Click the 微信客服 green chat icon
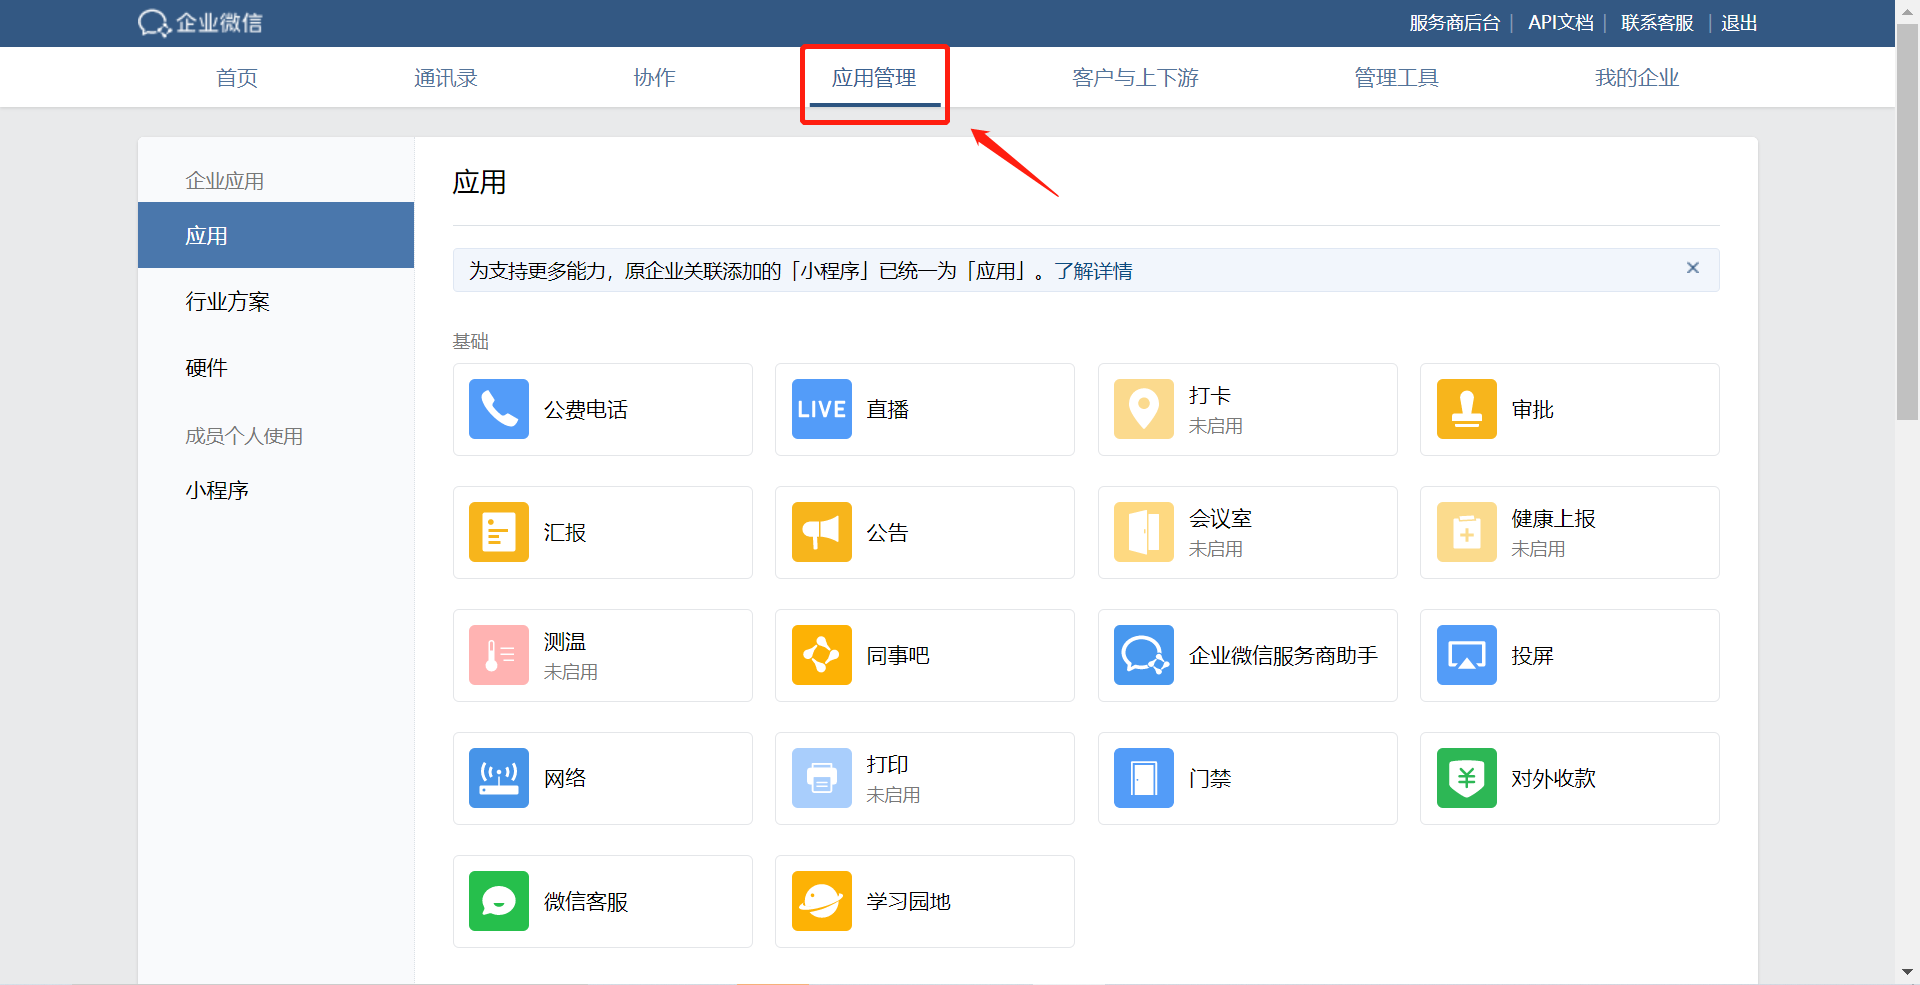Viewport: 1920px width, 985px height. click(498, 901)
